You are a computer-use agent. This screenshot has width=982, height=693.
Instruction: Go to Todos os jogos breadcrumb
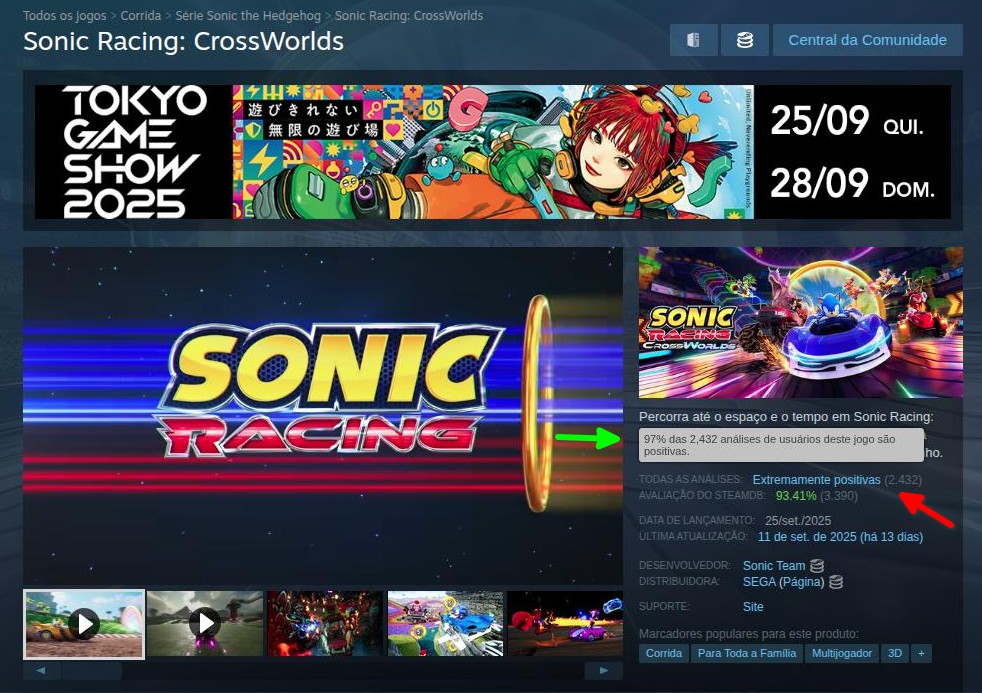point(65,16)
